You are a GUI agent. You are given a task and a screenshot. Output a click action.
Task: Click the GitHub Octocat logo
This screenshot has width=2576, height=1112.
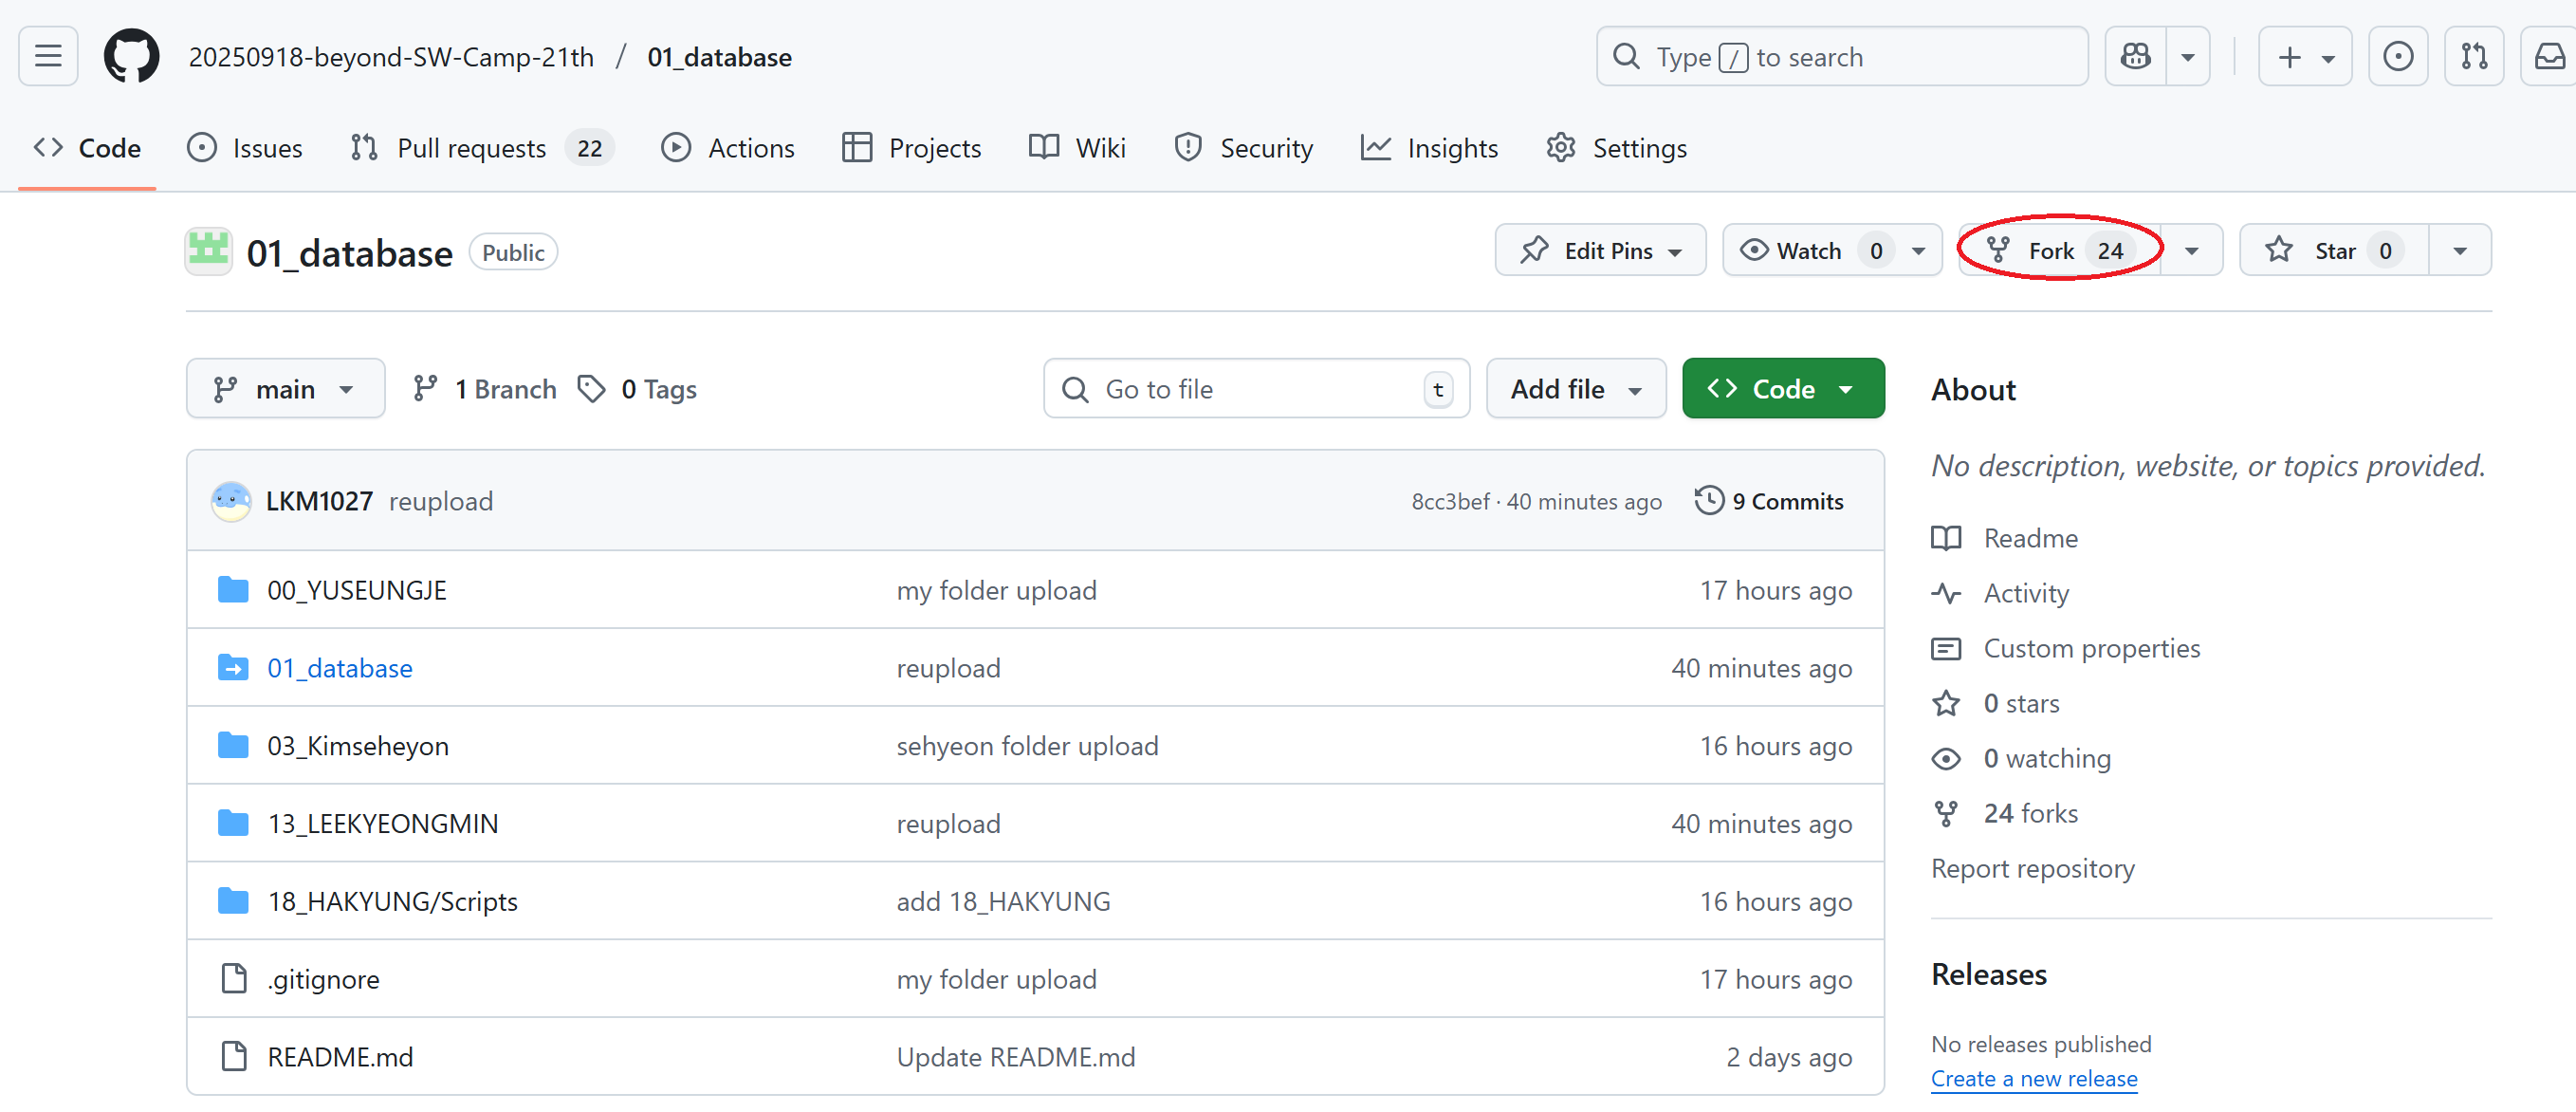131,56
